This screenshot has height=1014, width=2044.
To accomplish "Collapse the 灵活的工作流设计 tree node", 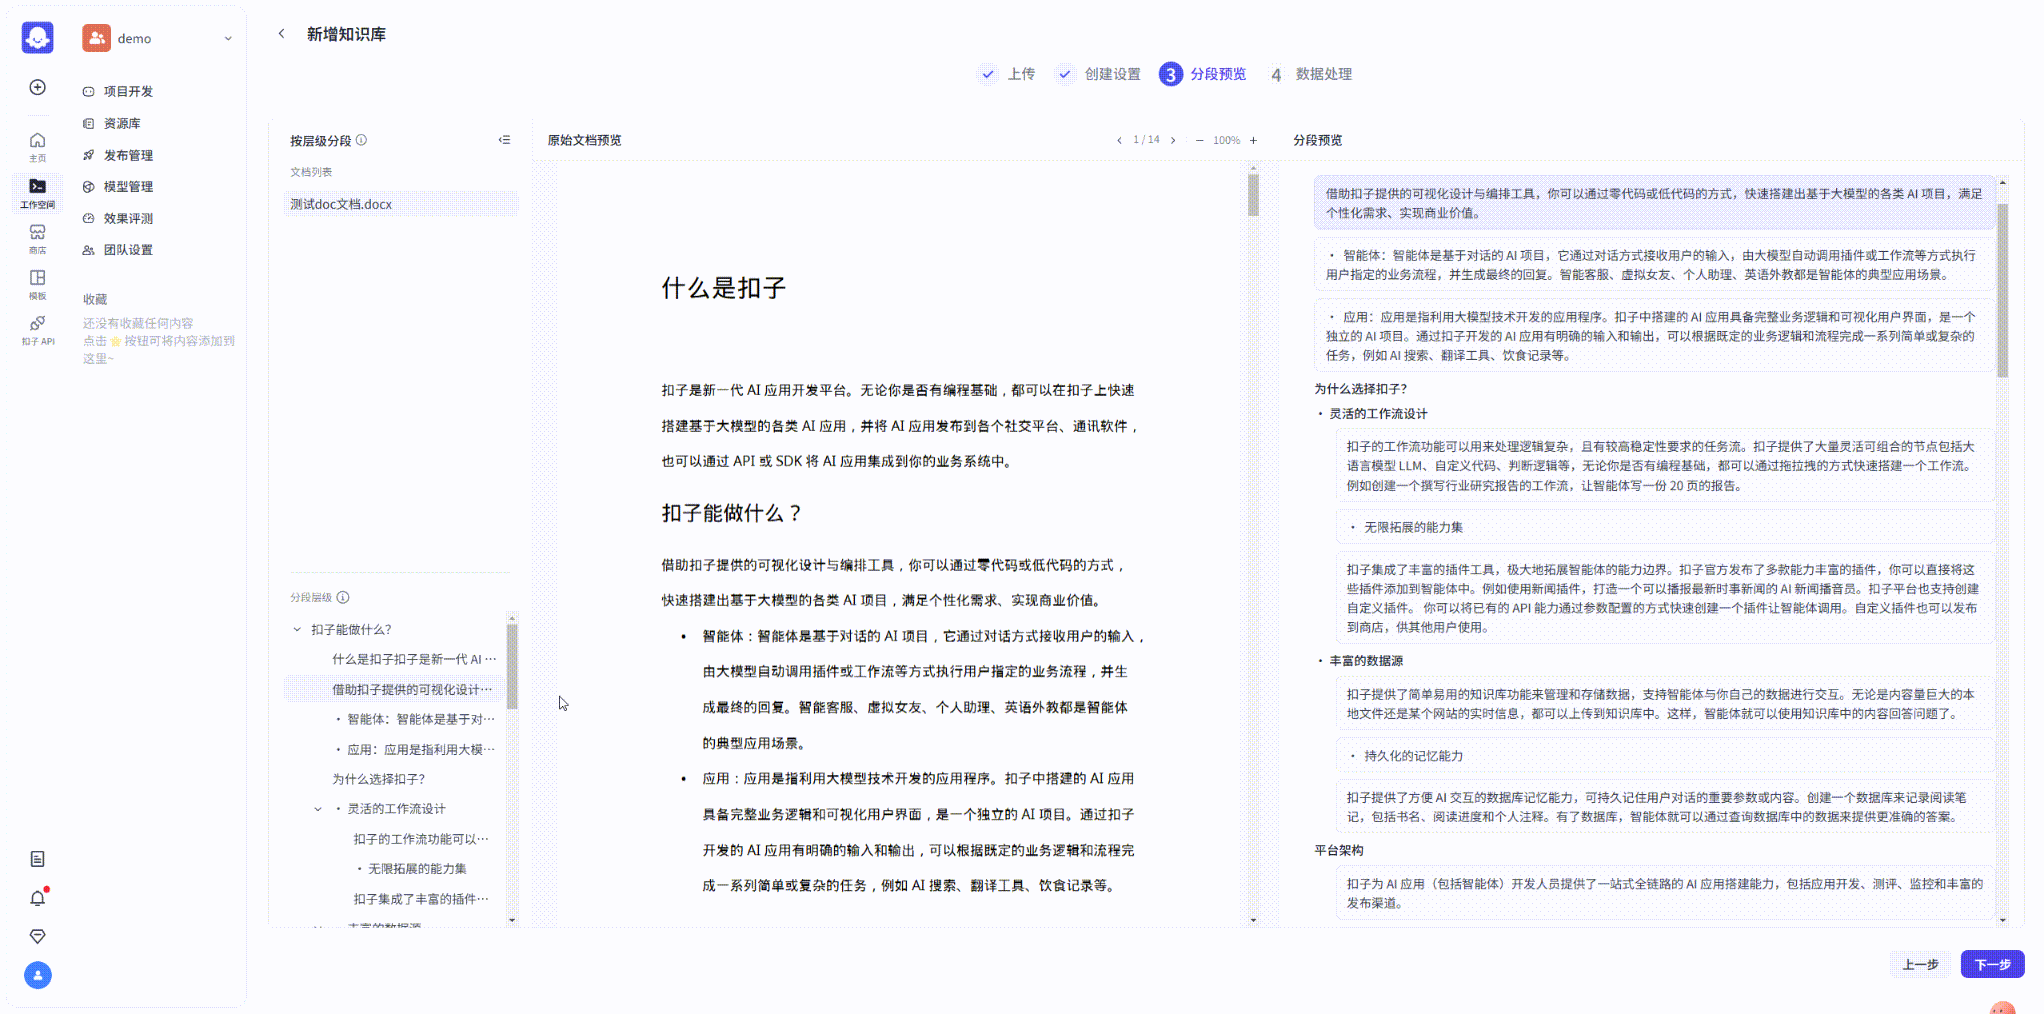I will pyautogui.click(x=318, y=809).
